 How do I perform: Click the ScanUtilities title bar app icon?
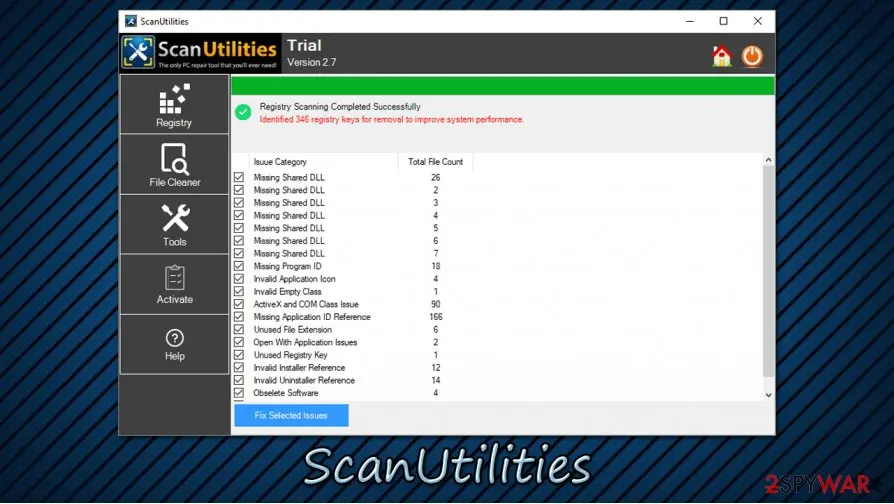point(131,21)
